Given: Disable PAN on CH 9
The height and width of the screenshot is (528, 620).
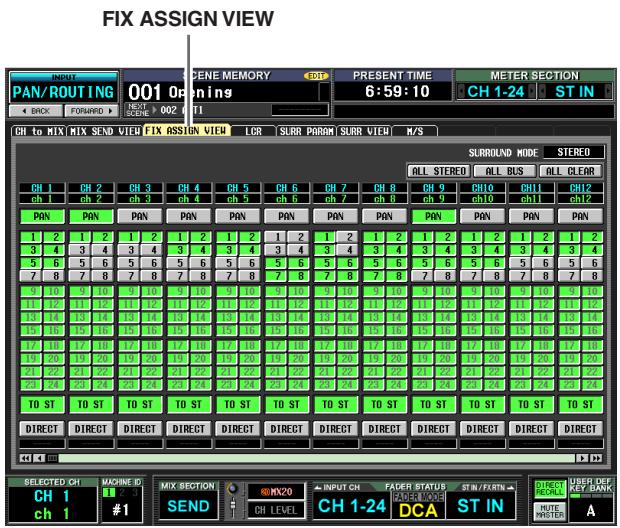Looking at the screenshot, I should (x=433, y=216).
